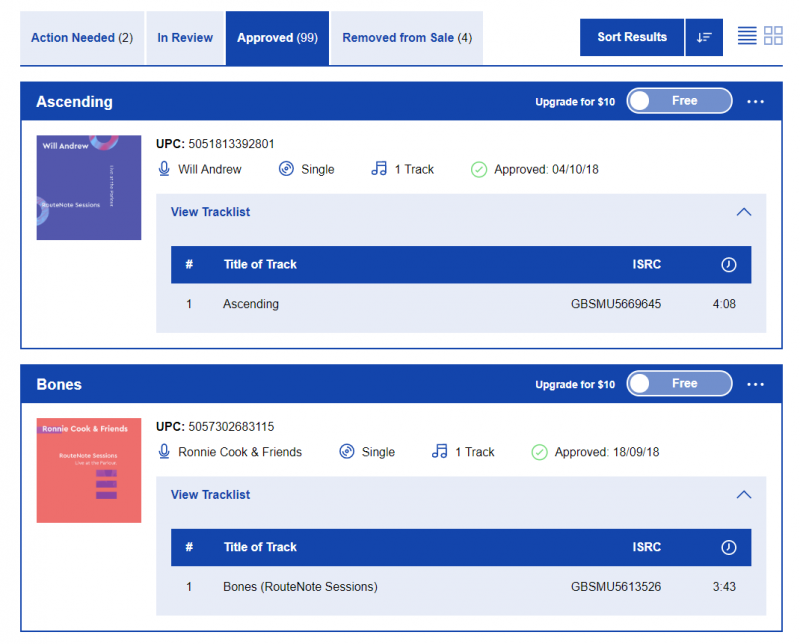Click the Will Andrew album artwork thumbnail
Screen dimensions: 800x644
tap(88, 187)
